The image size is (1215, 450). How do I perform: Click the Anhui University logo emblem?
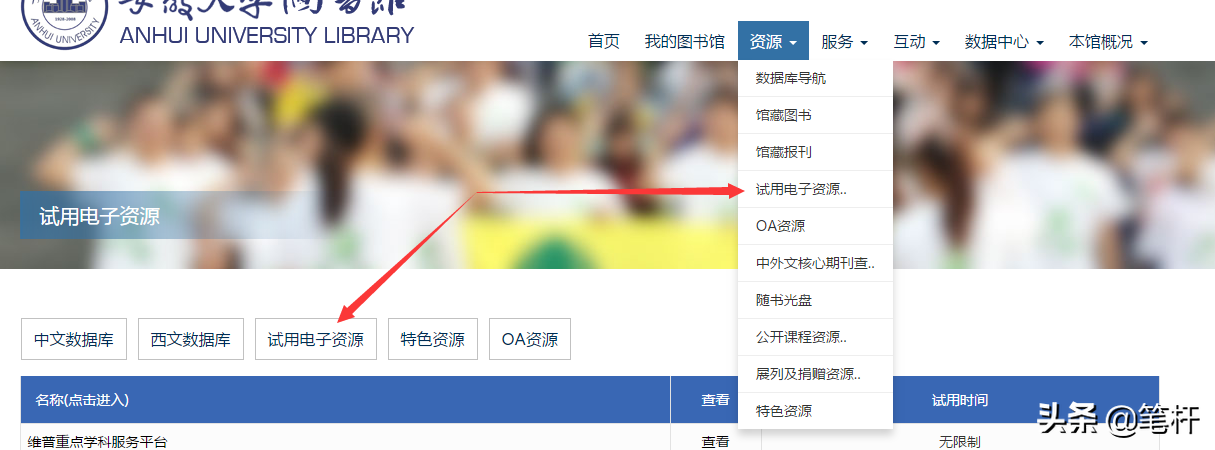(x=65, y=23)
